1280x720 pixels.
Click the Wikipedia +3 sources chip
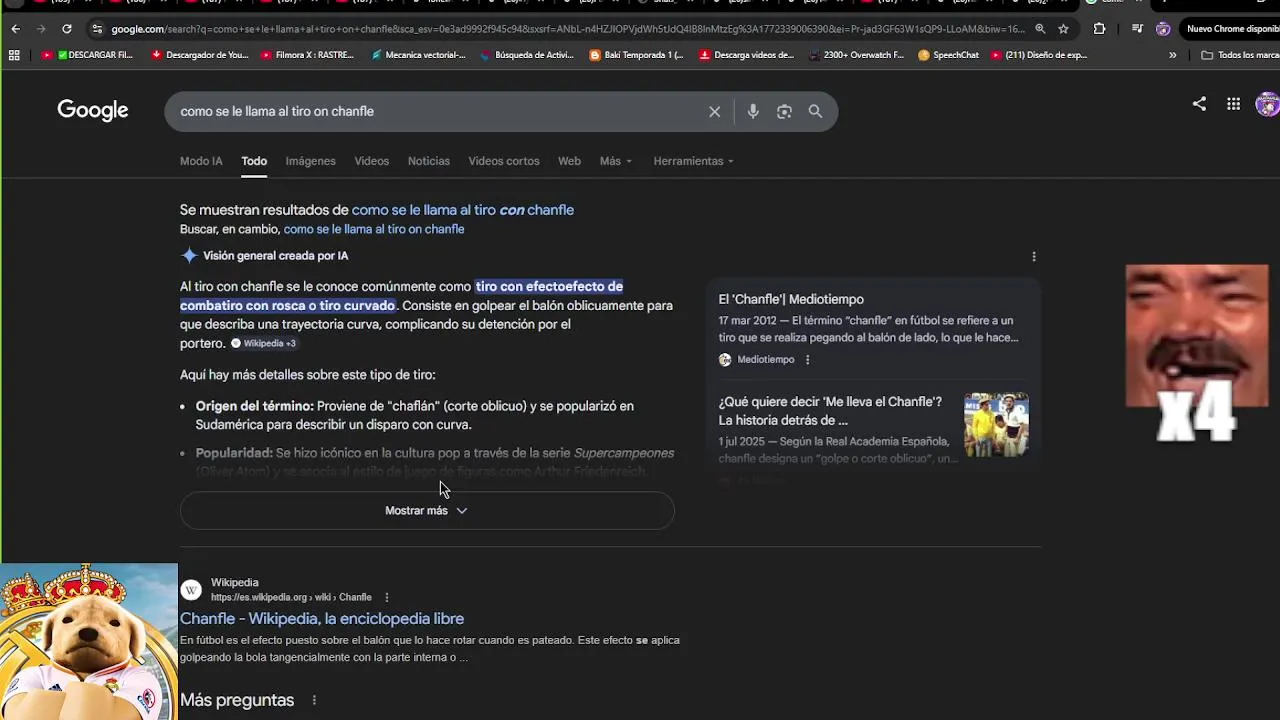point(264,343)
